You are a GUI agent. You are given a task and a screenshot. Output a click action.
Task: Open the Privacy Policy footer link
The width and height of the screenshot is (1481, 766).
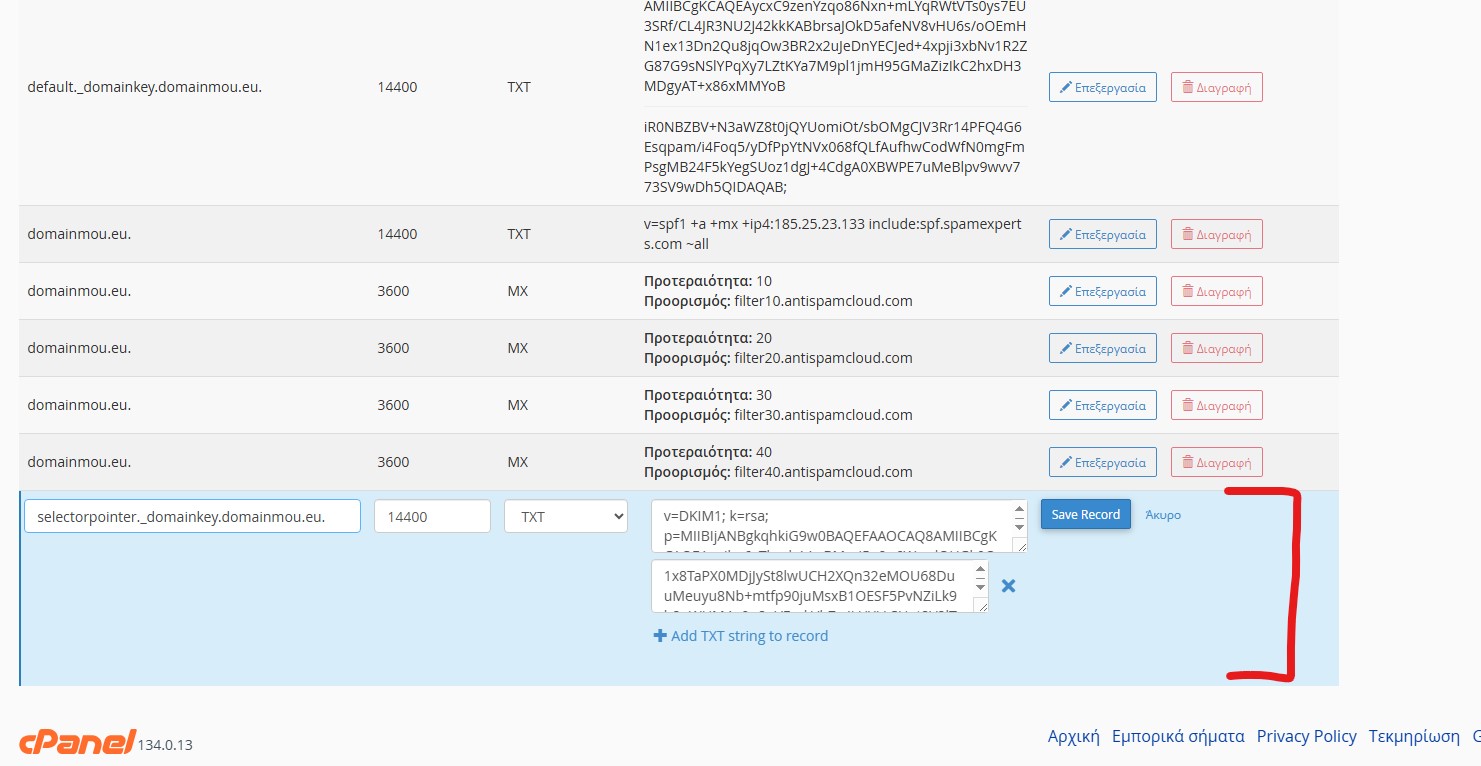1306,736
